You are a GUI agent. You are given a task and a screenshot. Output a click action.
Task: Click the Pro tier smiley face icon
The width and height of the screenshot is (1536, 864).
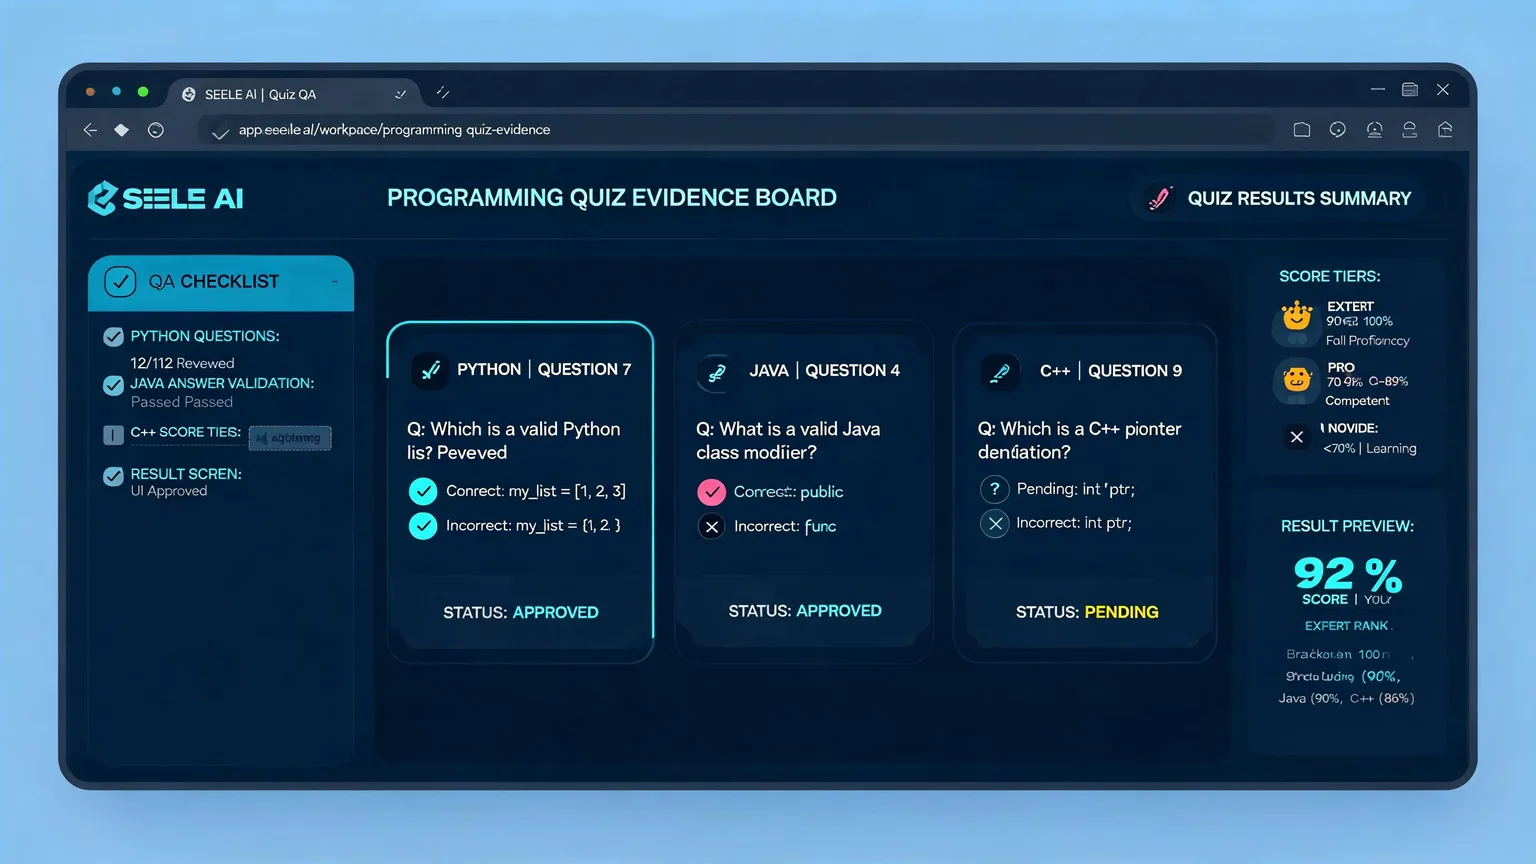[x=1297, y=380]
